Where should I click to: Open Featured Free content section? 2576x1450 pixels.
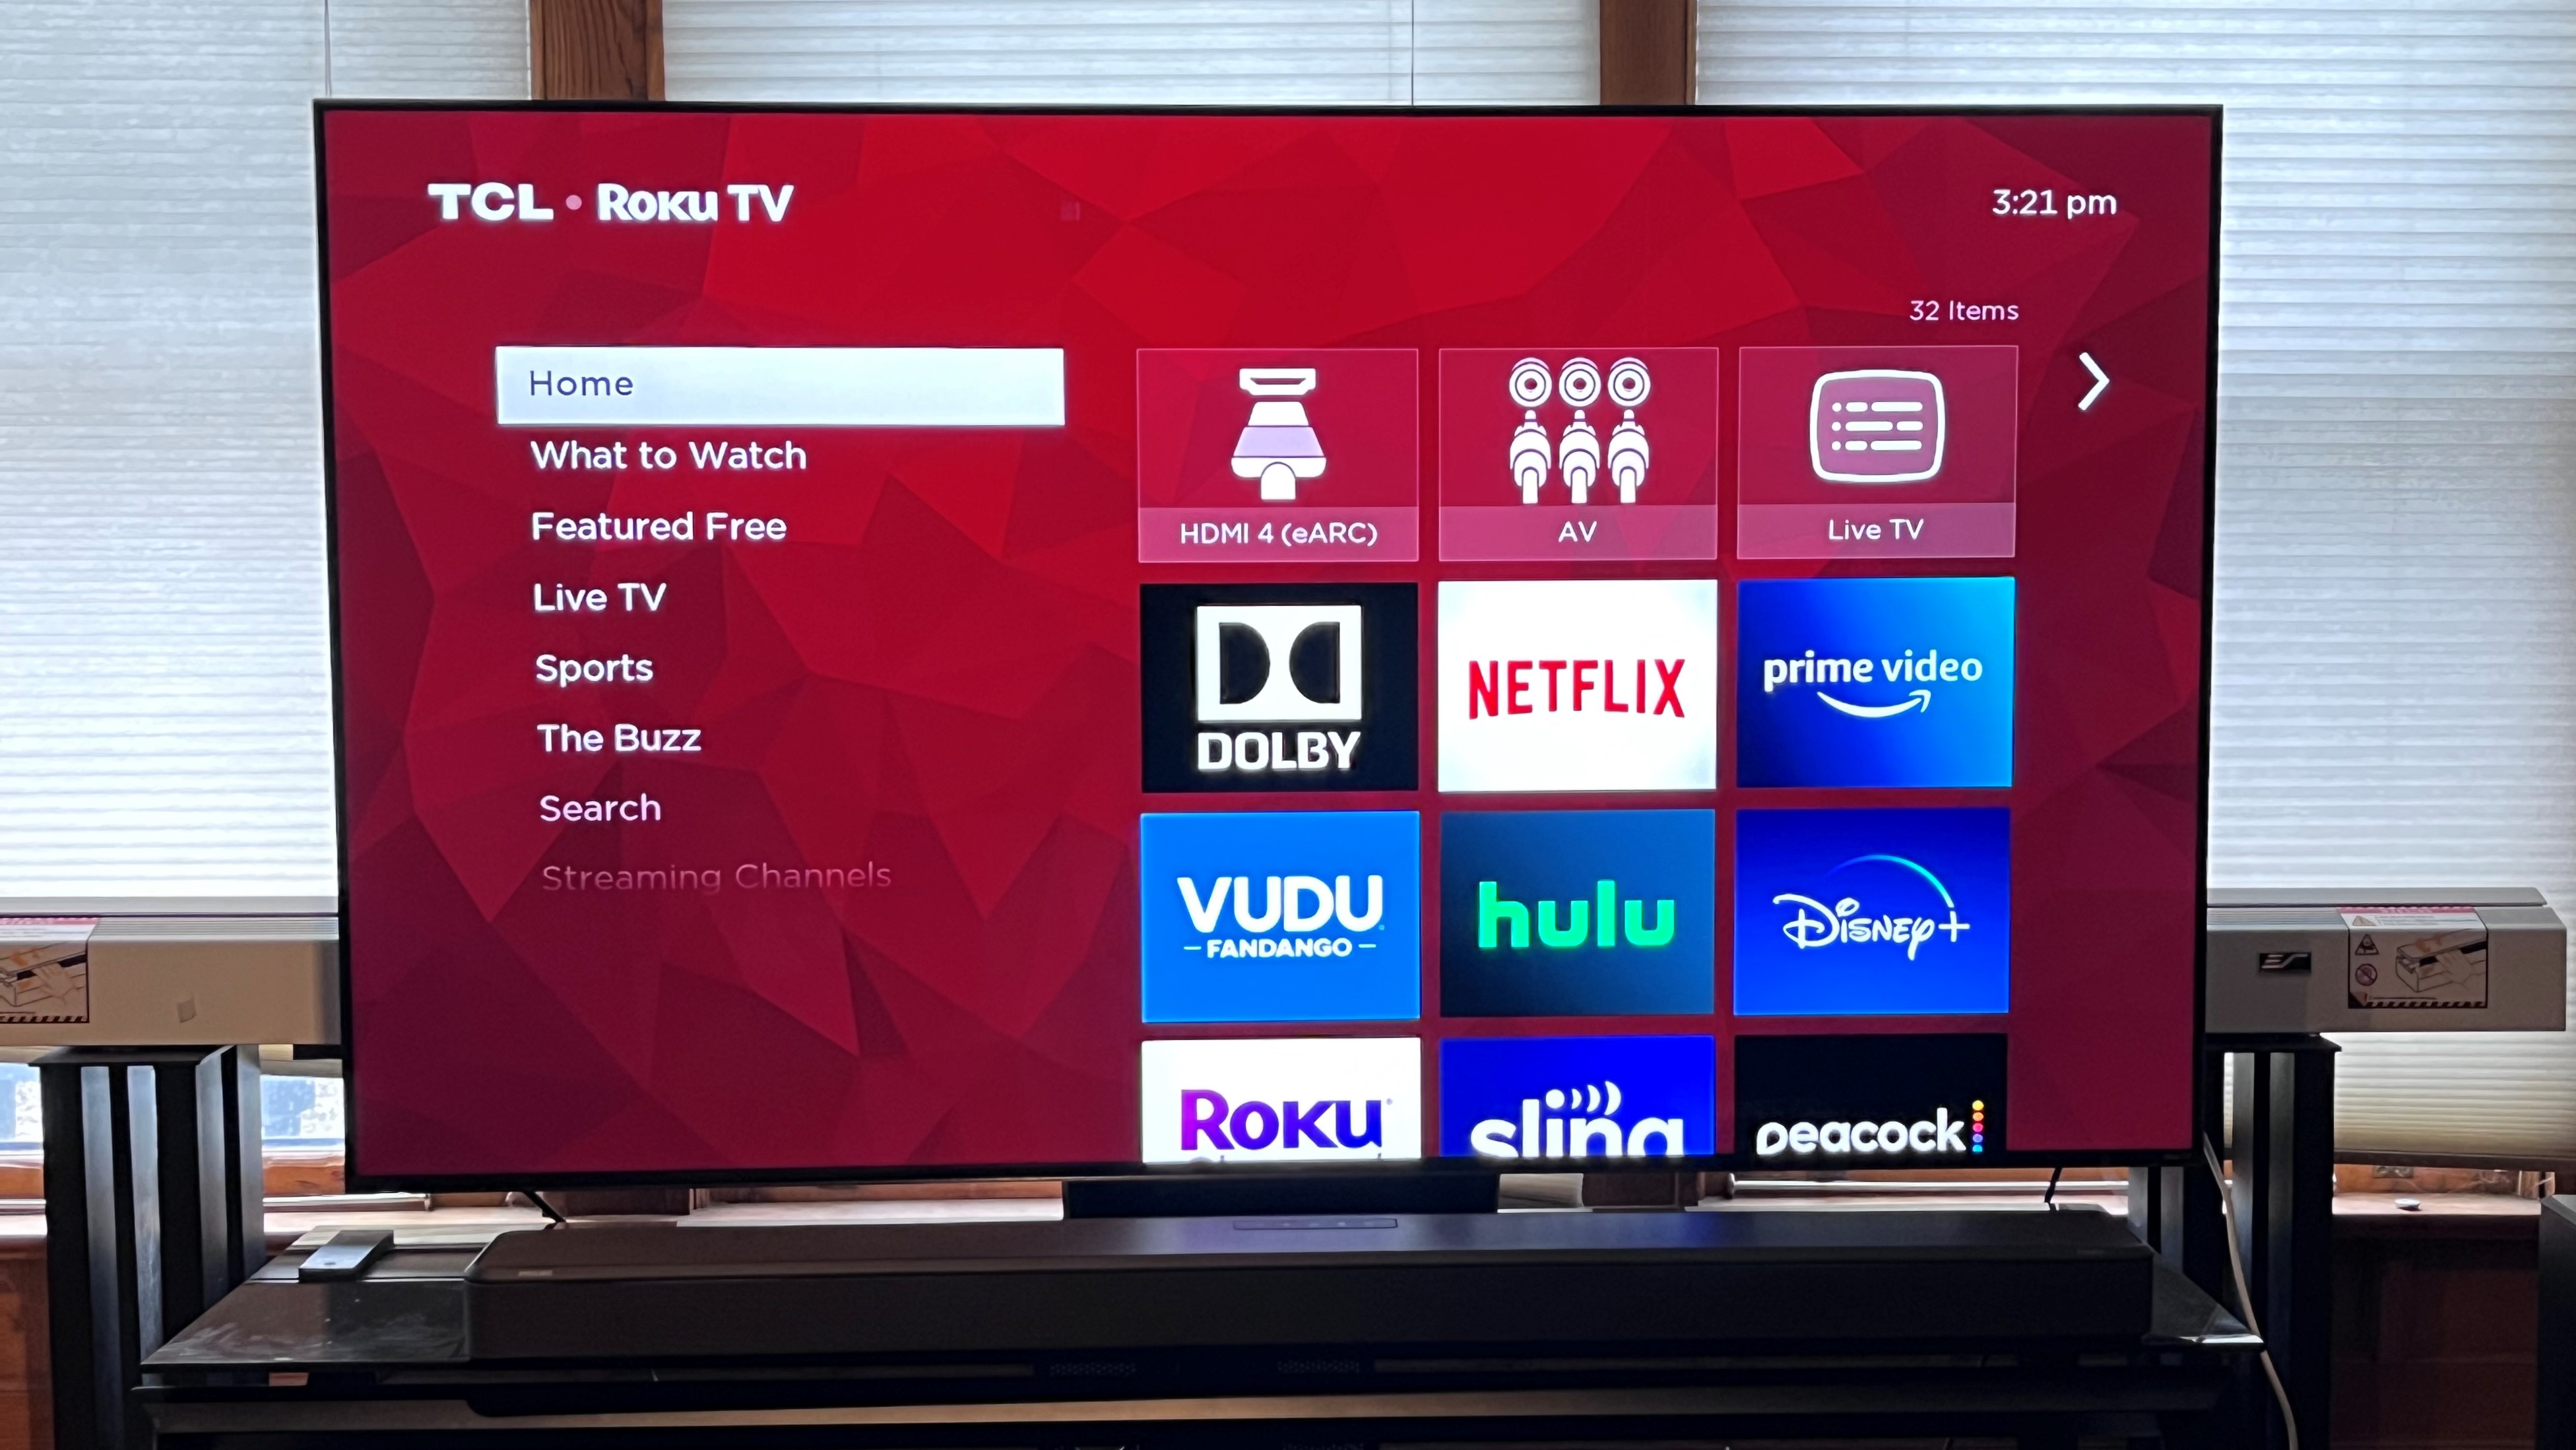coord(657,526)
